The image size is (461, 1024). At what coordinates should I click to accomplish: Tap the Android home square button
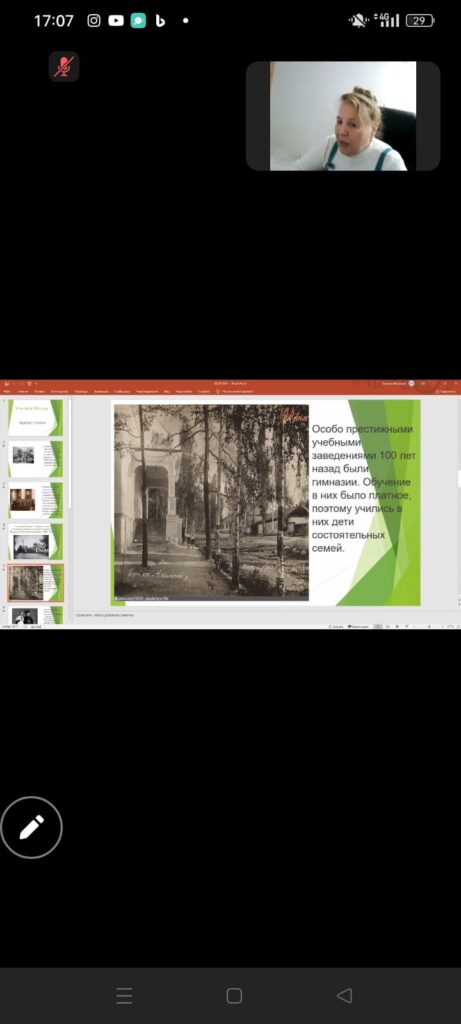(234, 996)
